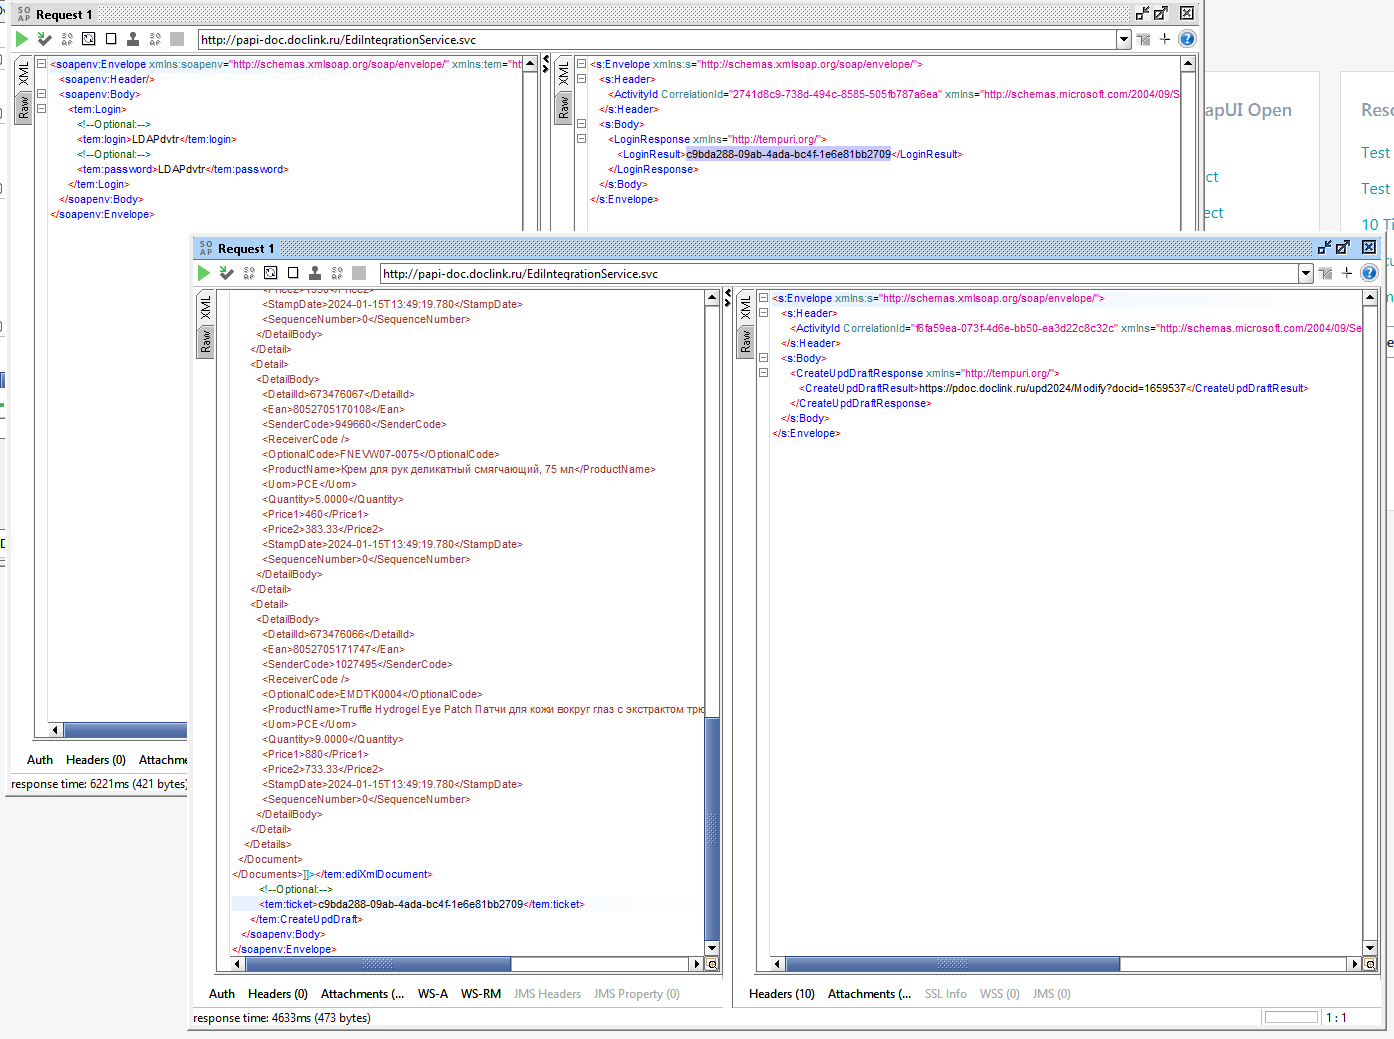Image resolution: width=1394 pixels, height=1039 pixels.
Task: Click endpoint URL field in front window
Action: pyautogui.click(x=839, y=273)
